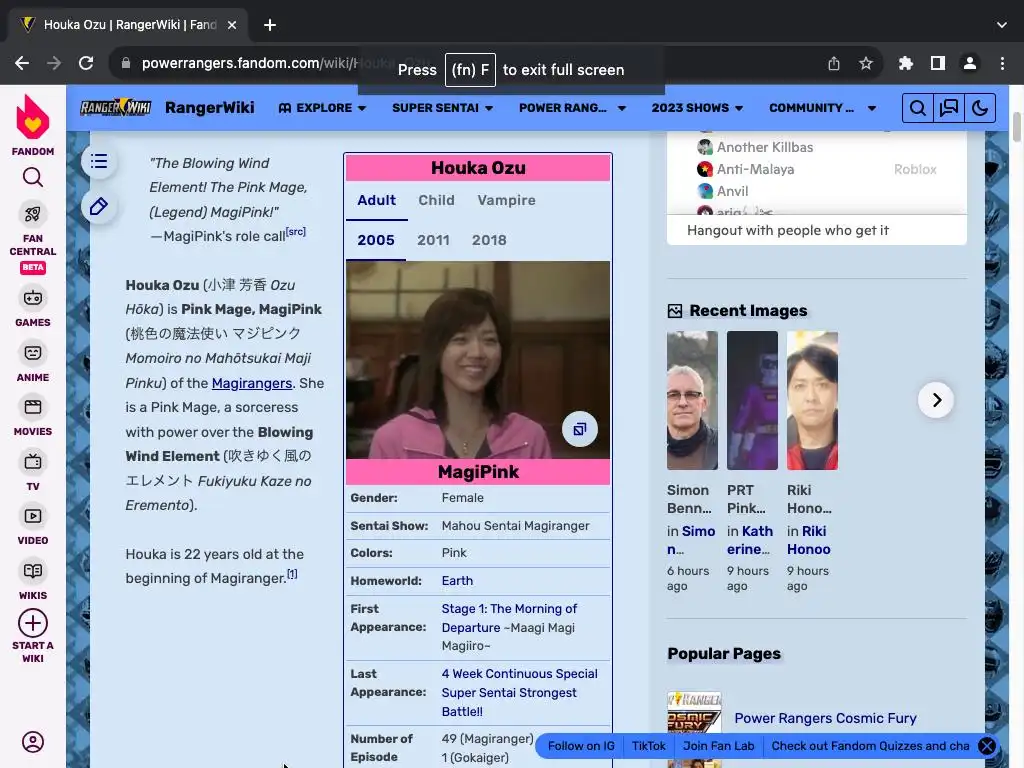Click the Houka Ozu infobox photo

point(478,360)
